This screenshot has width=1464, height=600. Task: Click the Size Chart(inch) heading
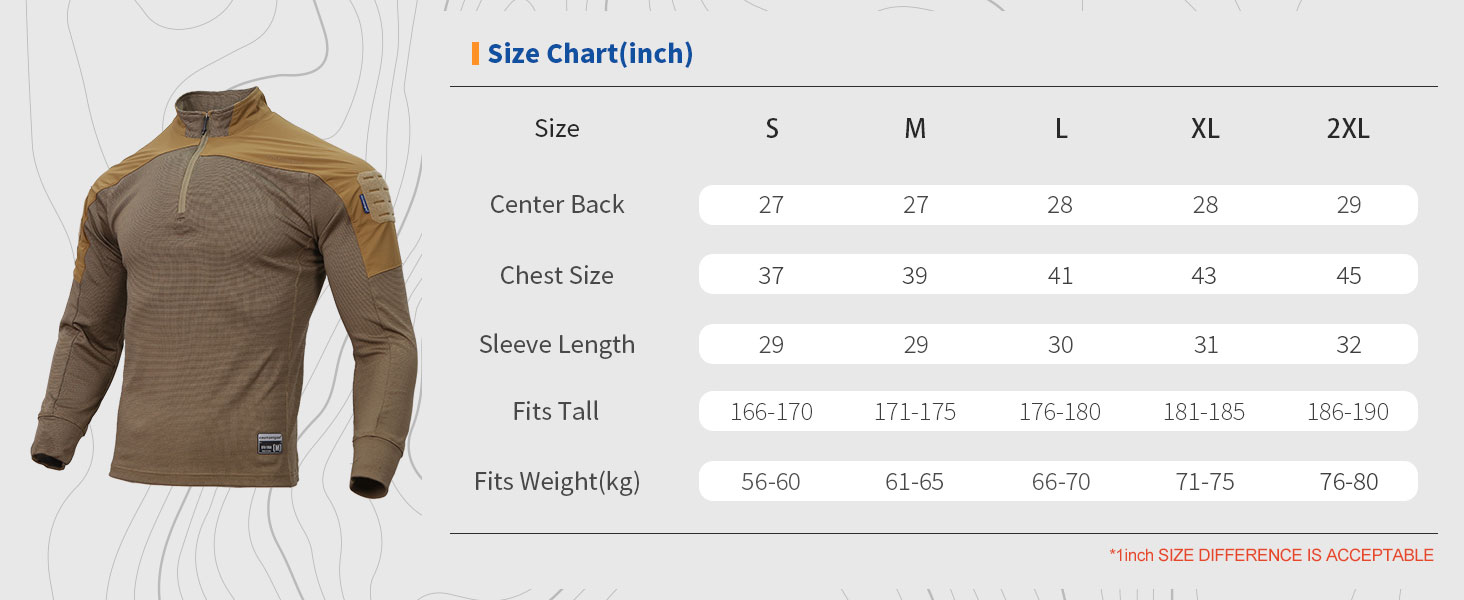[590, 54]
